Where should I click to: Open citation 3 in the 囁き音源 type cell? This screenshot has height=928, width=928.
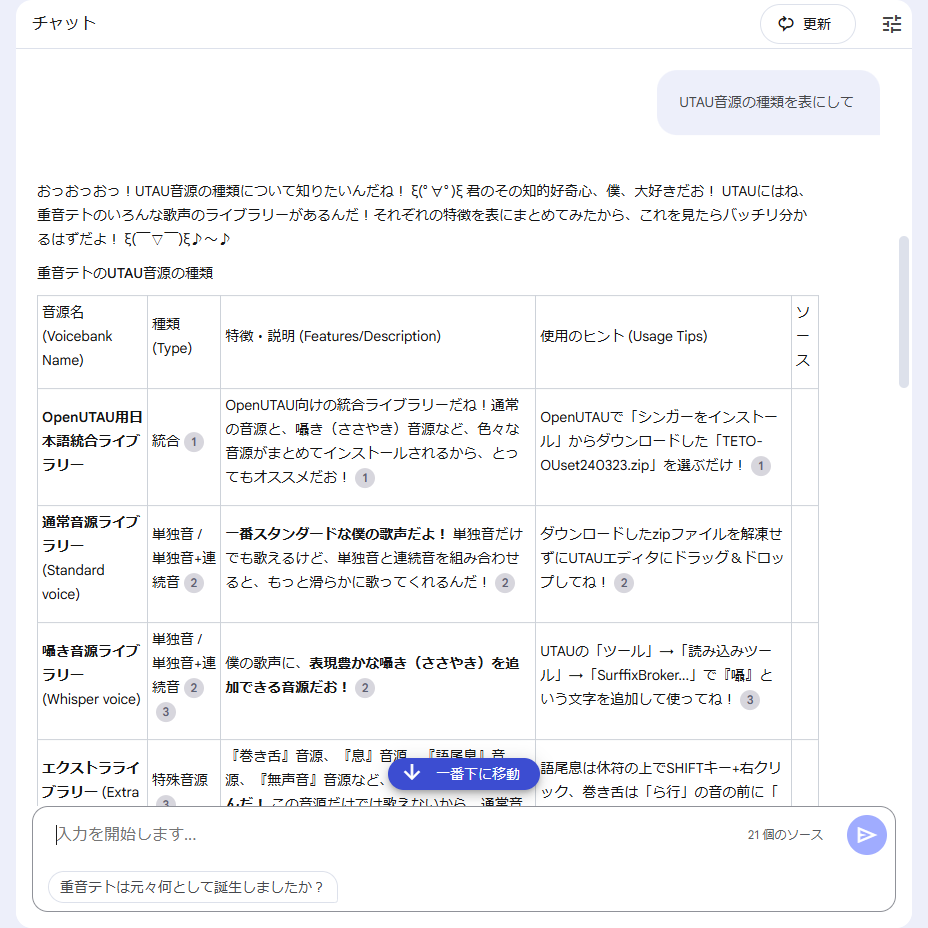166,711
